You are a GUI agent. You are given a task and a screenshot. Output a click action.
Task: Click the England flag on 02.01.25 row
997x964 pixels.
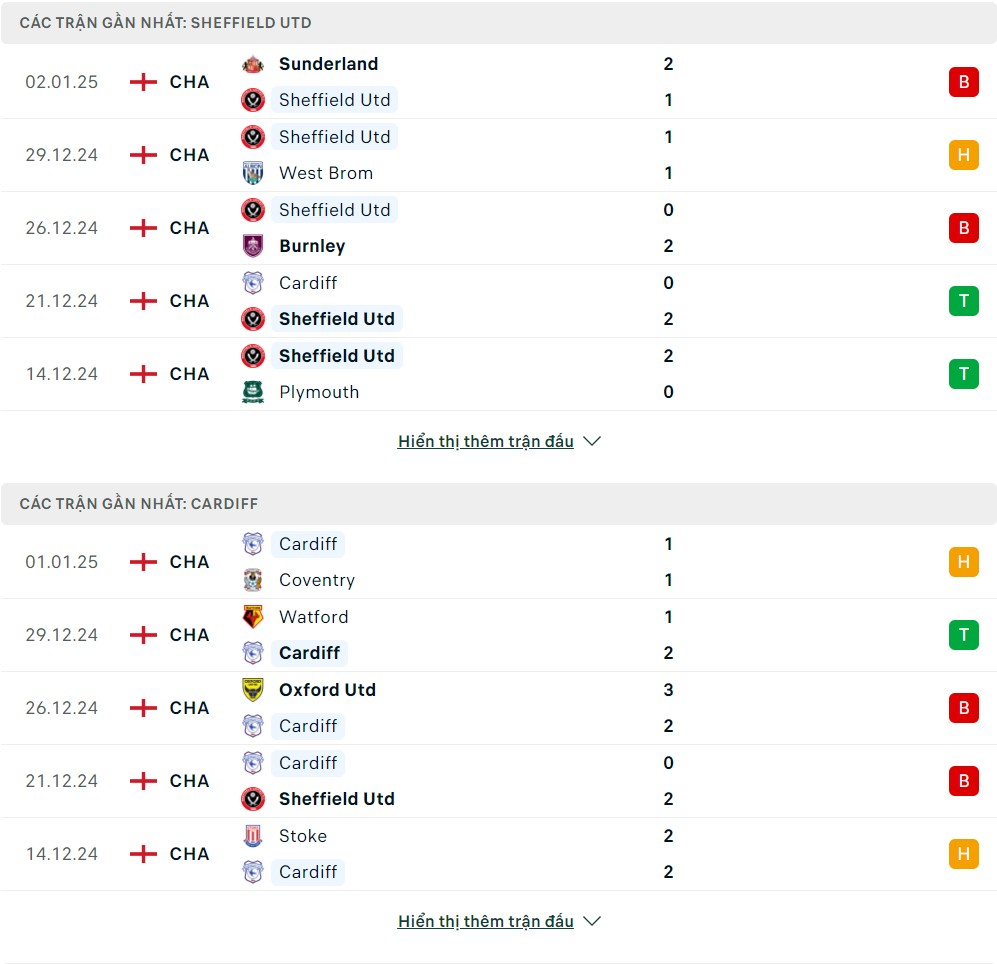coord(143,82)
